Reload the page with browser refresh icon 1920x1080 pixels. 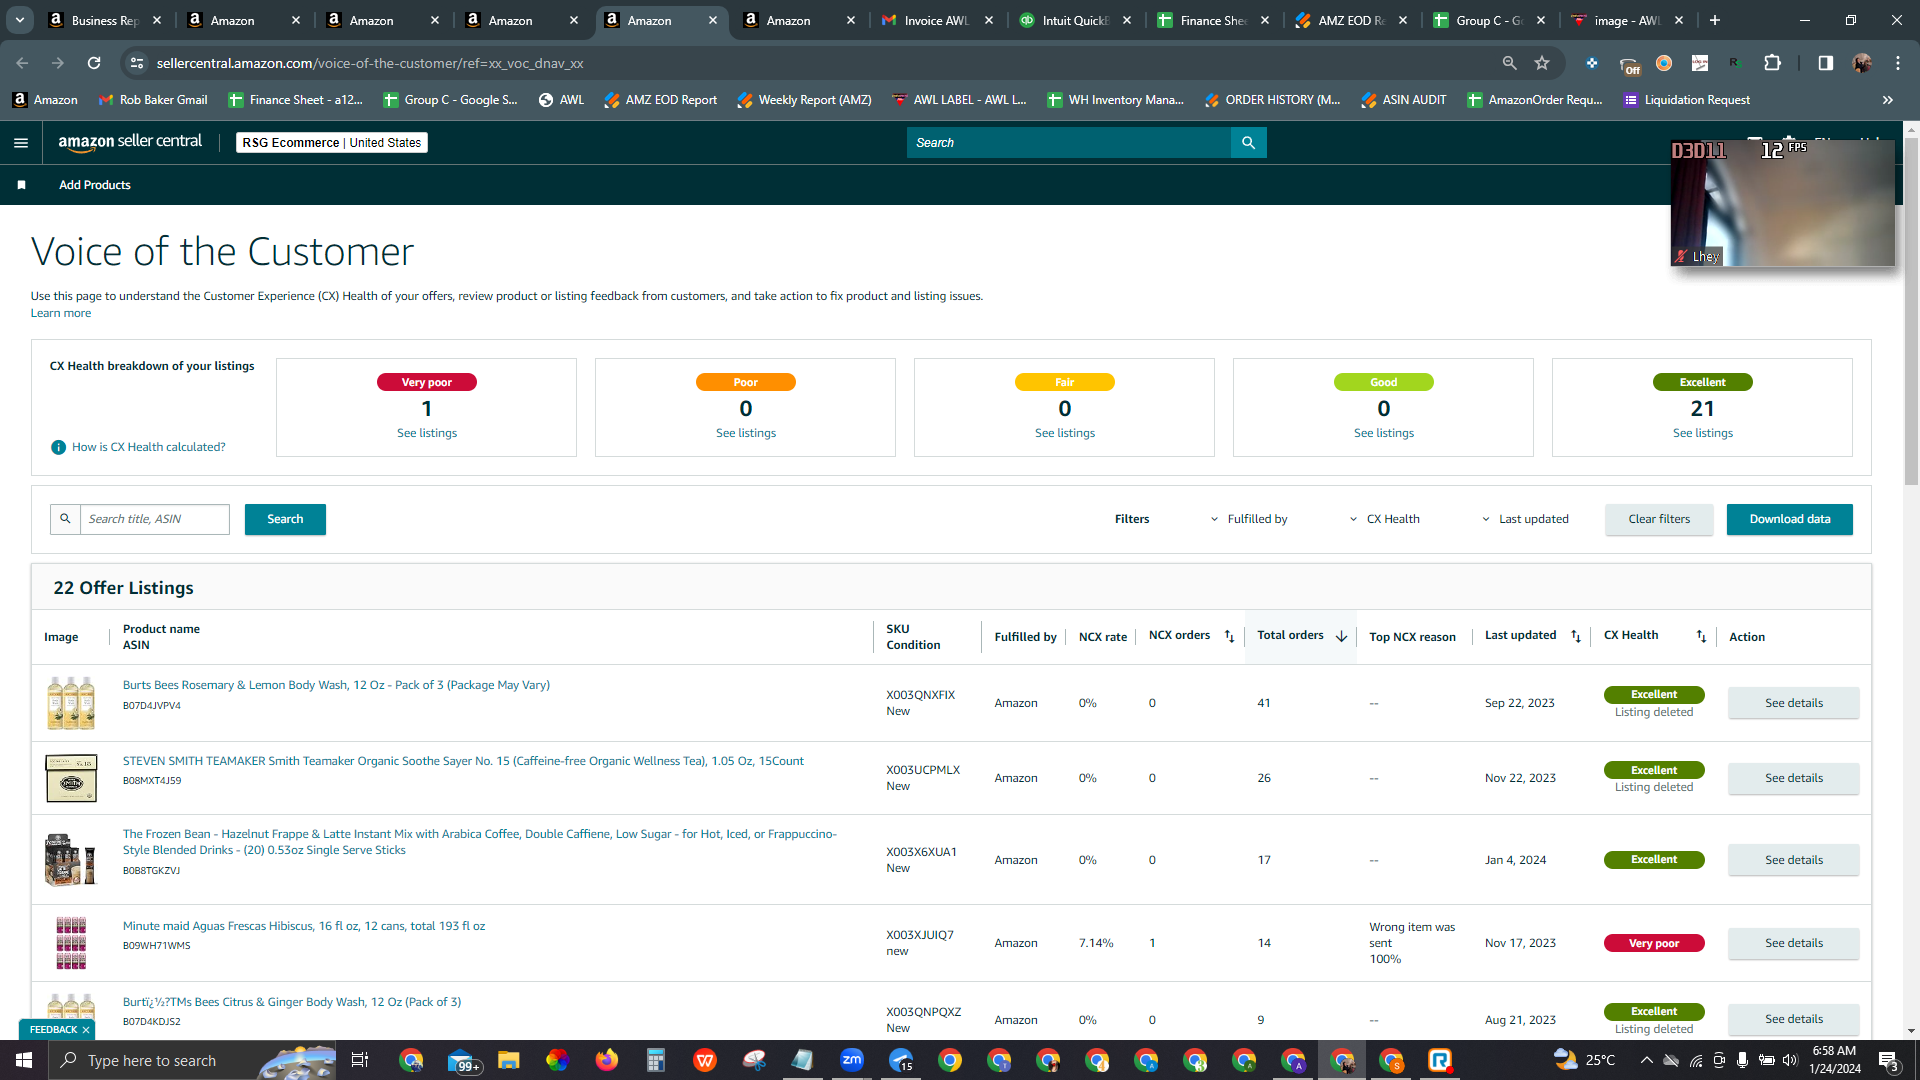pyautogui.click(x=94, y=63)
